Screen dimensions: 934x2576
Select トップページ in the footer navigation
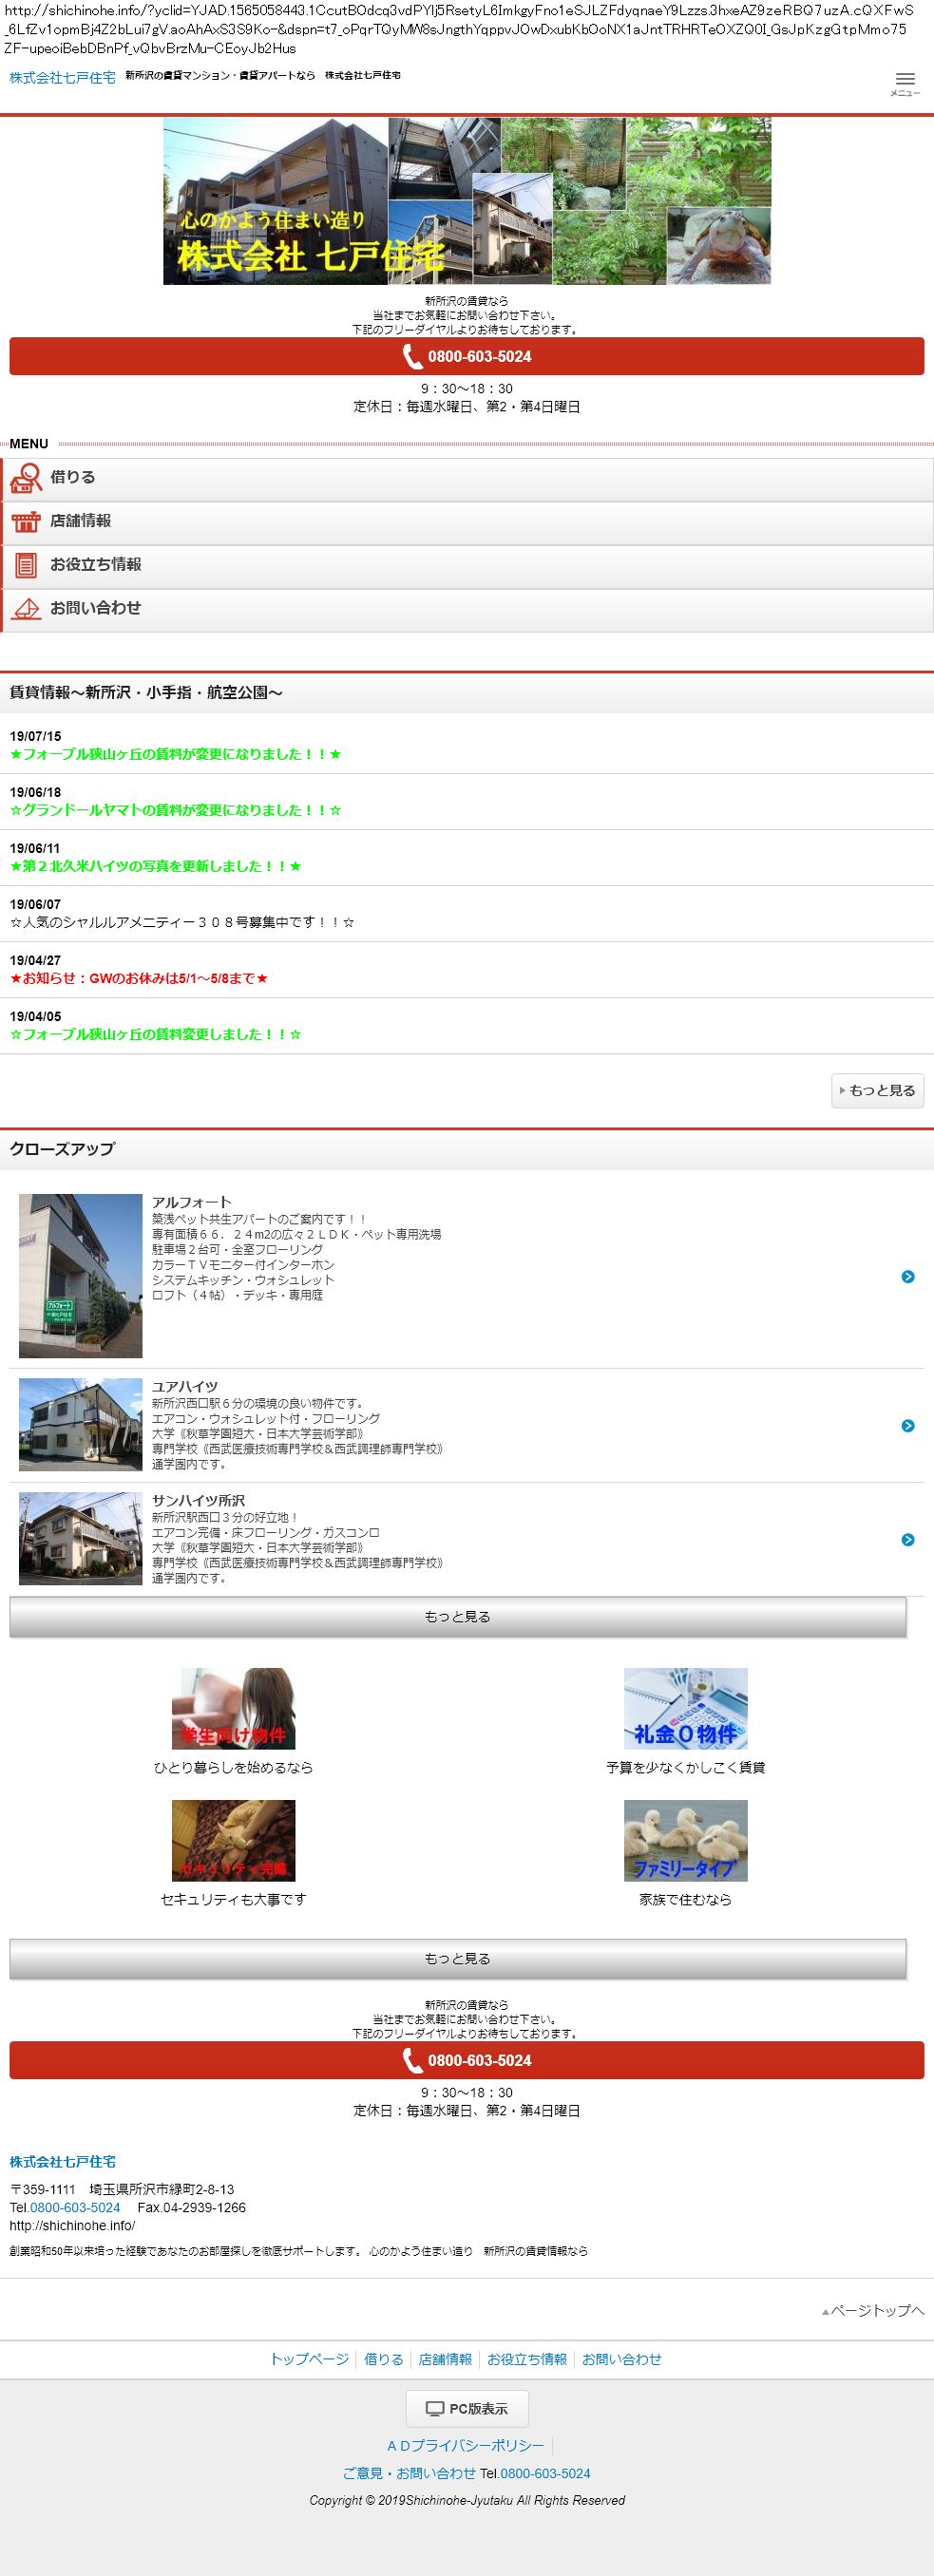309,2359
